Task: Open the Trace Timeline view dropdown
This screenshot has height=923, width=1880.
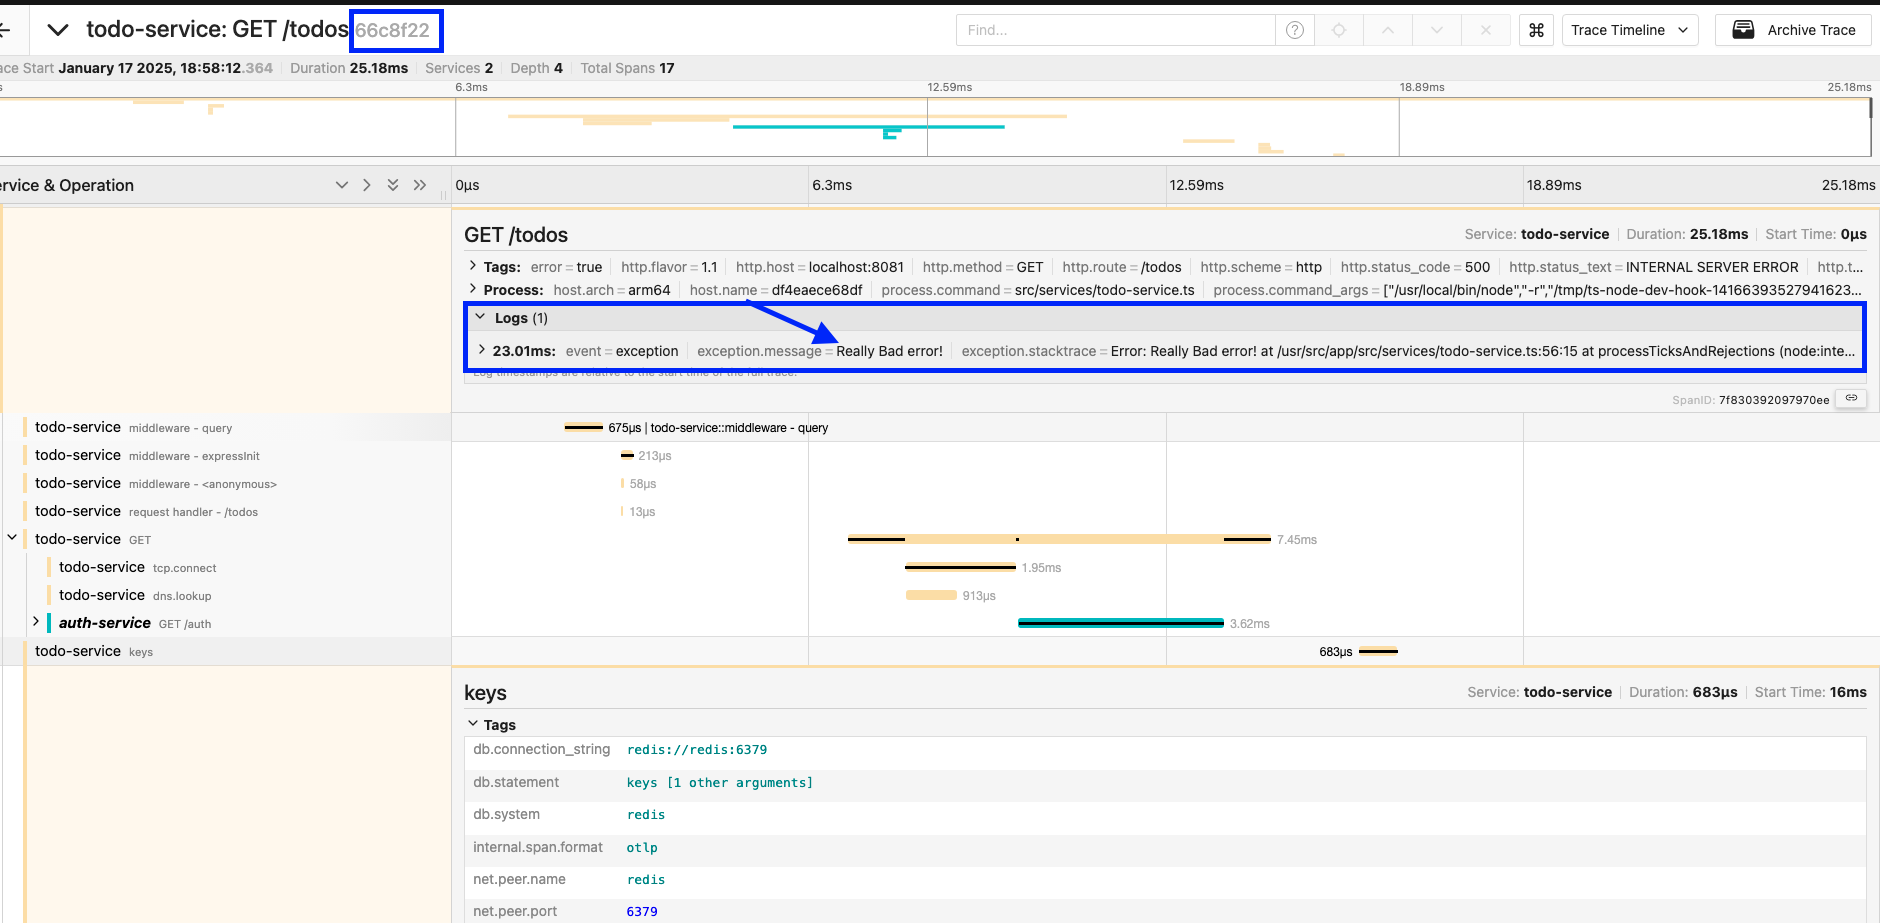Action: tap(1629, 30)
